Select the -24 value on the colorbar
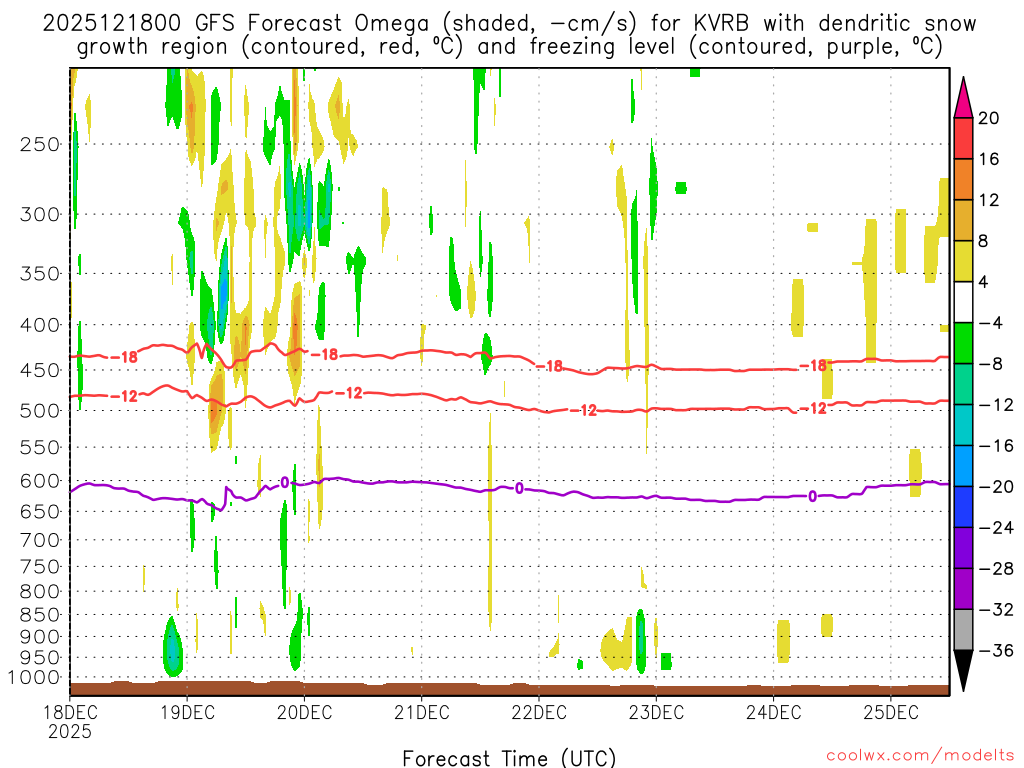The image size is (1024, 768). 995,528
